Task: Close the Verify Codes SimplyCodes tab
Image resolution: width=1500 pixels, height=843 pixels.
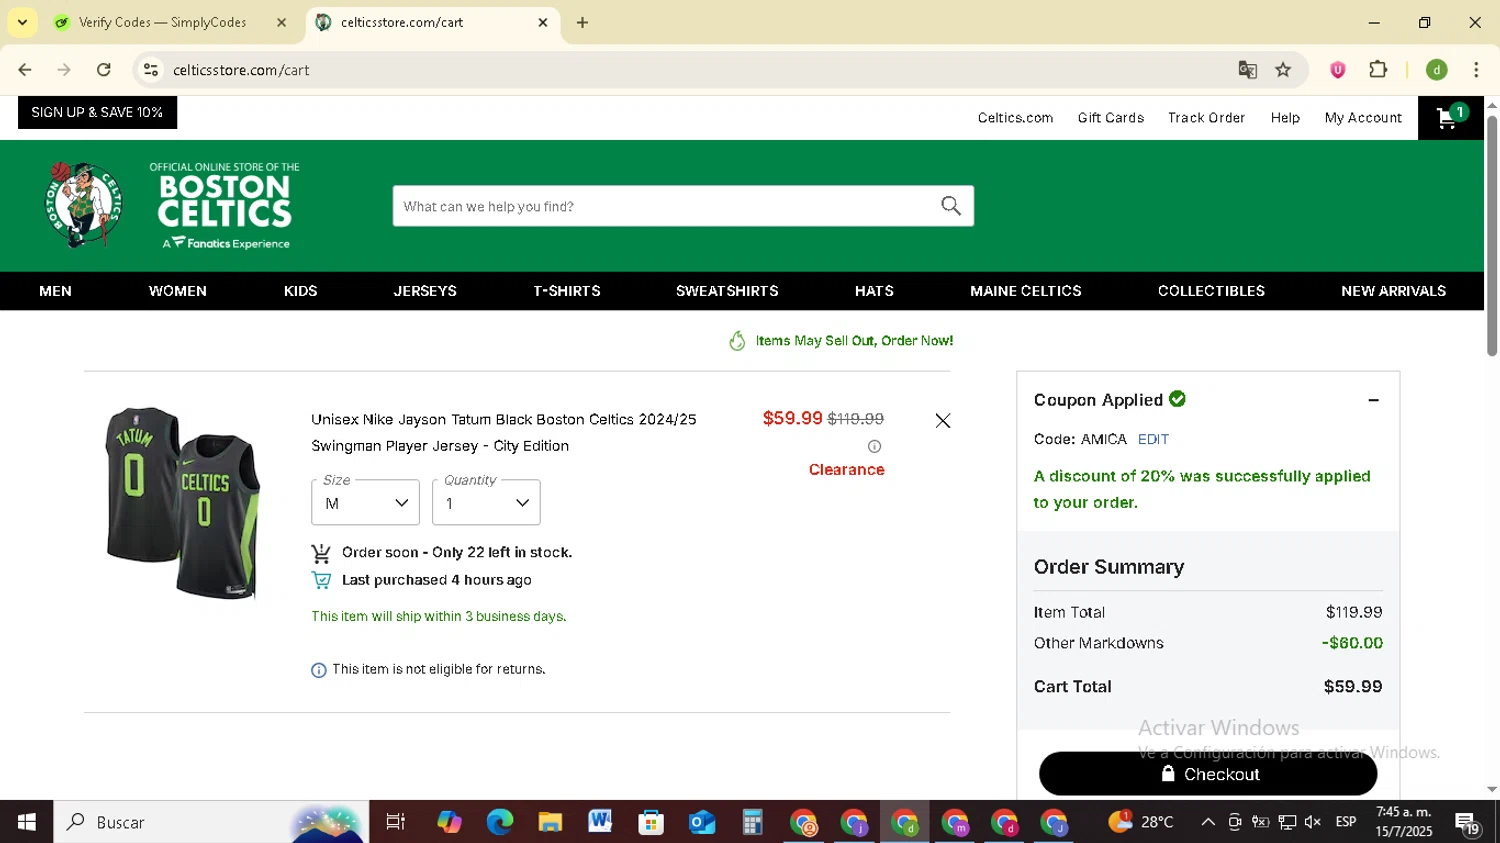Action: pyautogui.click(x=281, y=22)
